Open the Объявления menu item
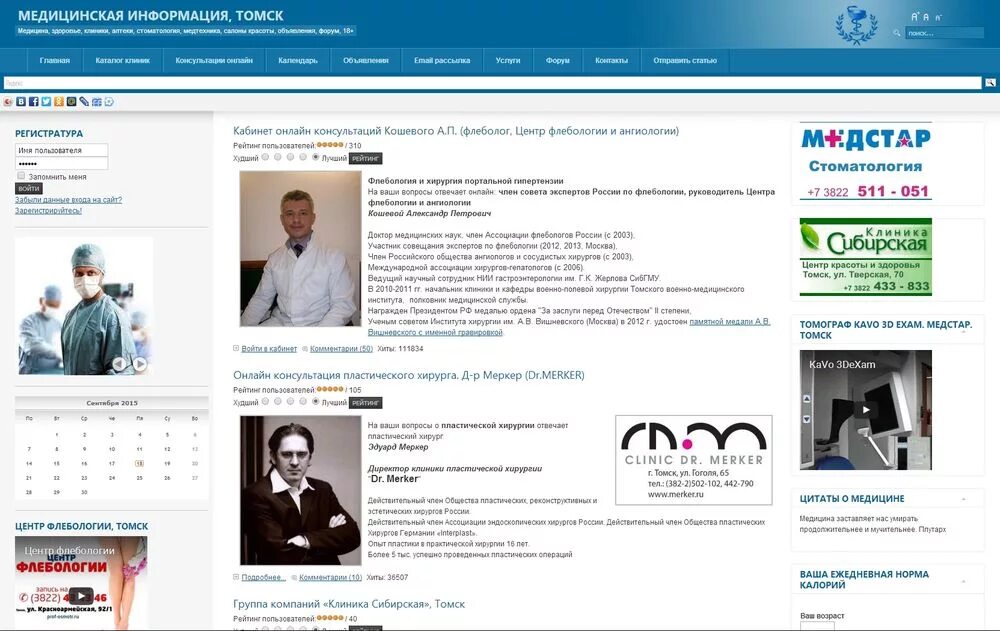The height and width of the screenshot is (631, 1000). tap(365, 61)
